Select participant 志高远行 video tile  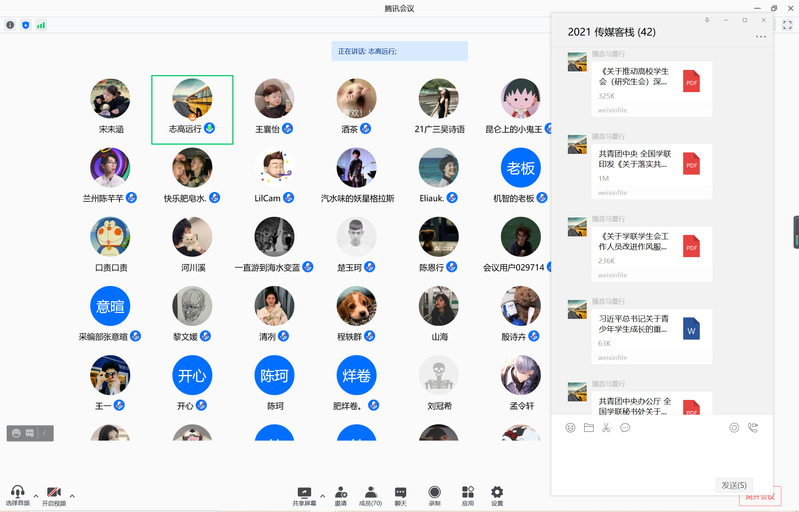[192, 109]
